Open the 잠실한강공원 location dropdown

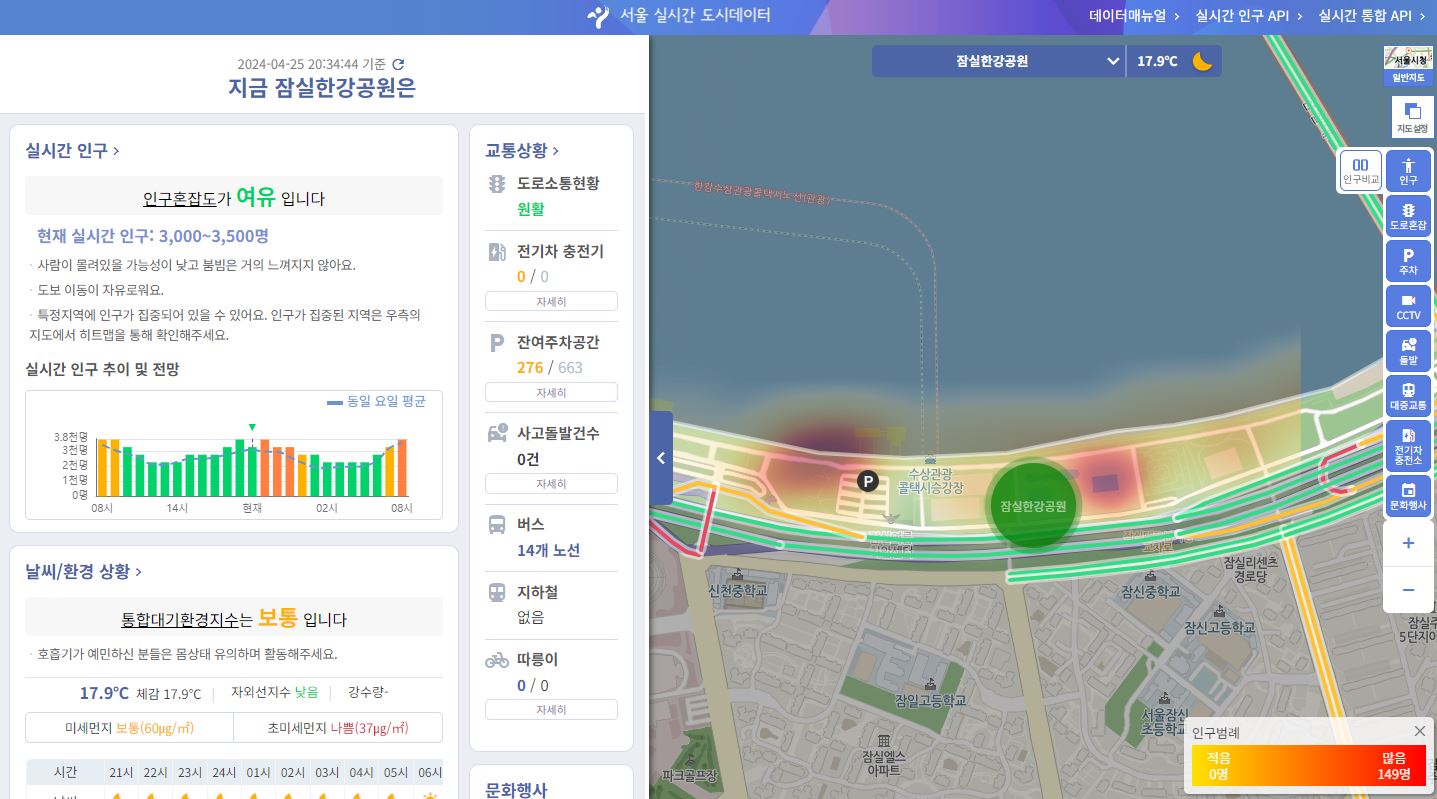pos(998,61)
